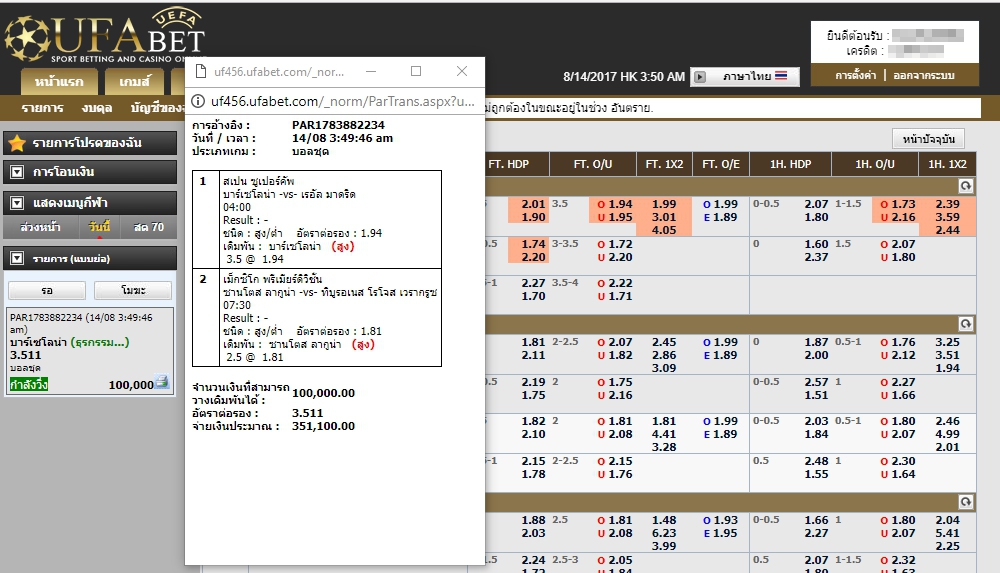Click 1H 1X2 odds 2.39
Screen dimensions: 1000x573
coord(947,204)
